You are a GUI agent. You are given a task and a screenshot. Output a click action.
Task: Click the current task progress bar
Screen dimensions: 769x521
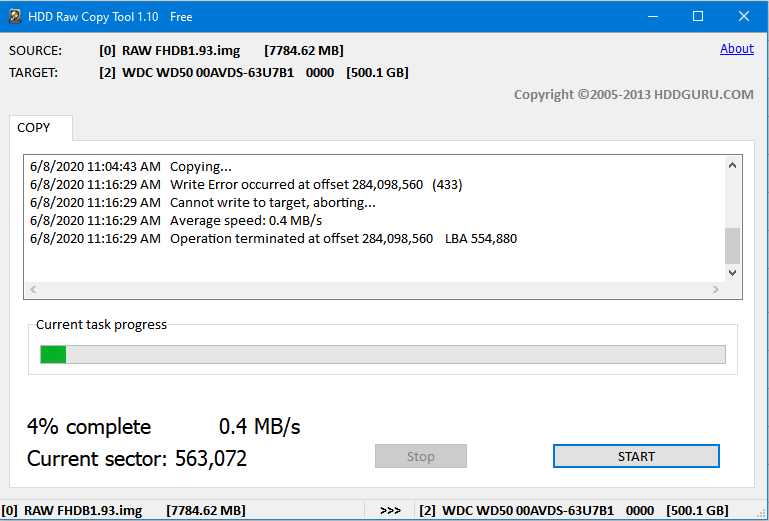(383, 354)
